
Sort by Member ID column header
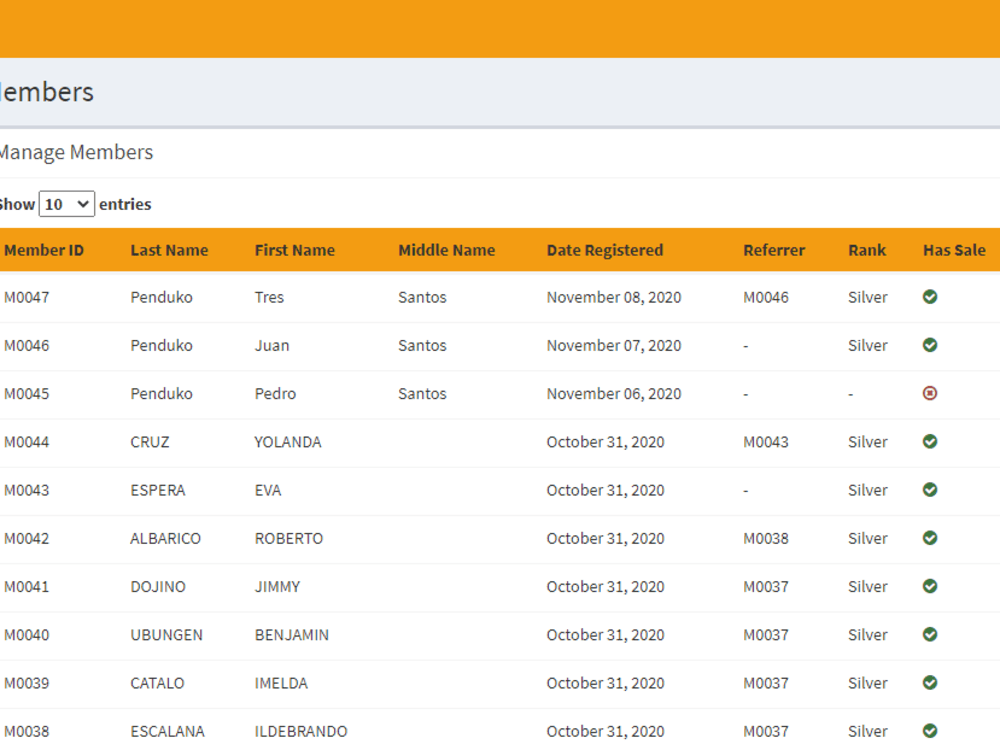tap(44, 250)
